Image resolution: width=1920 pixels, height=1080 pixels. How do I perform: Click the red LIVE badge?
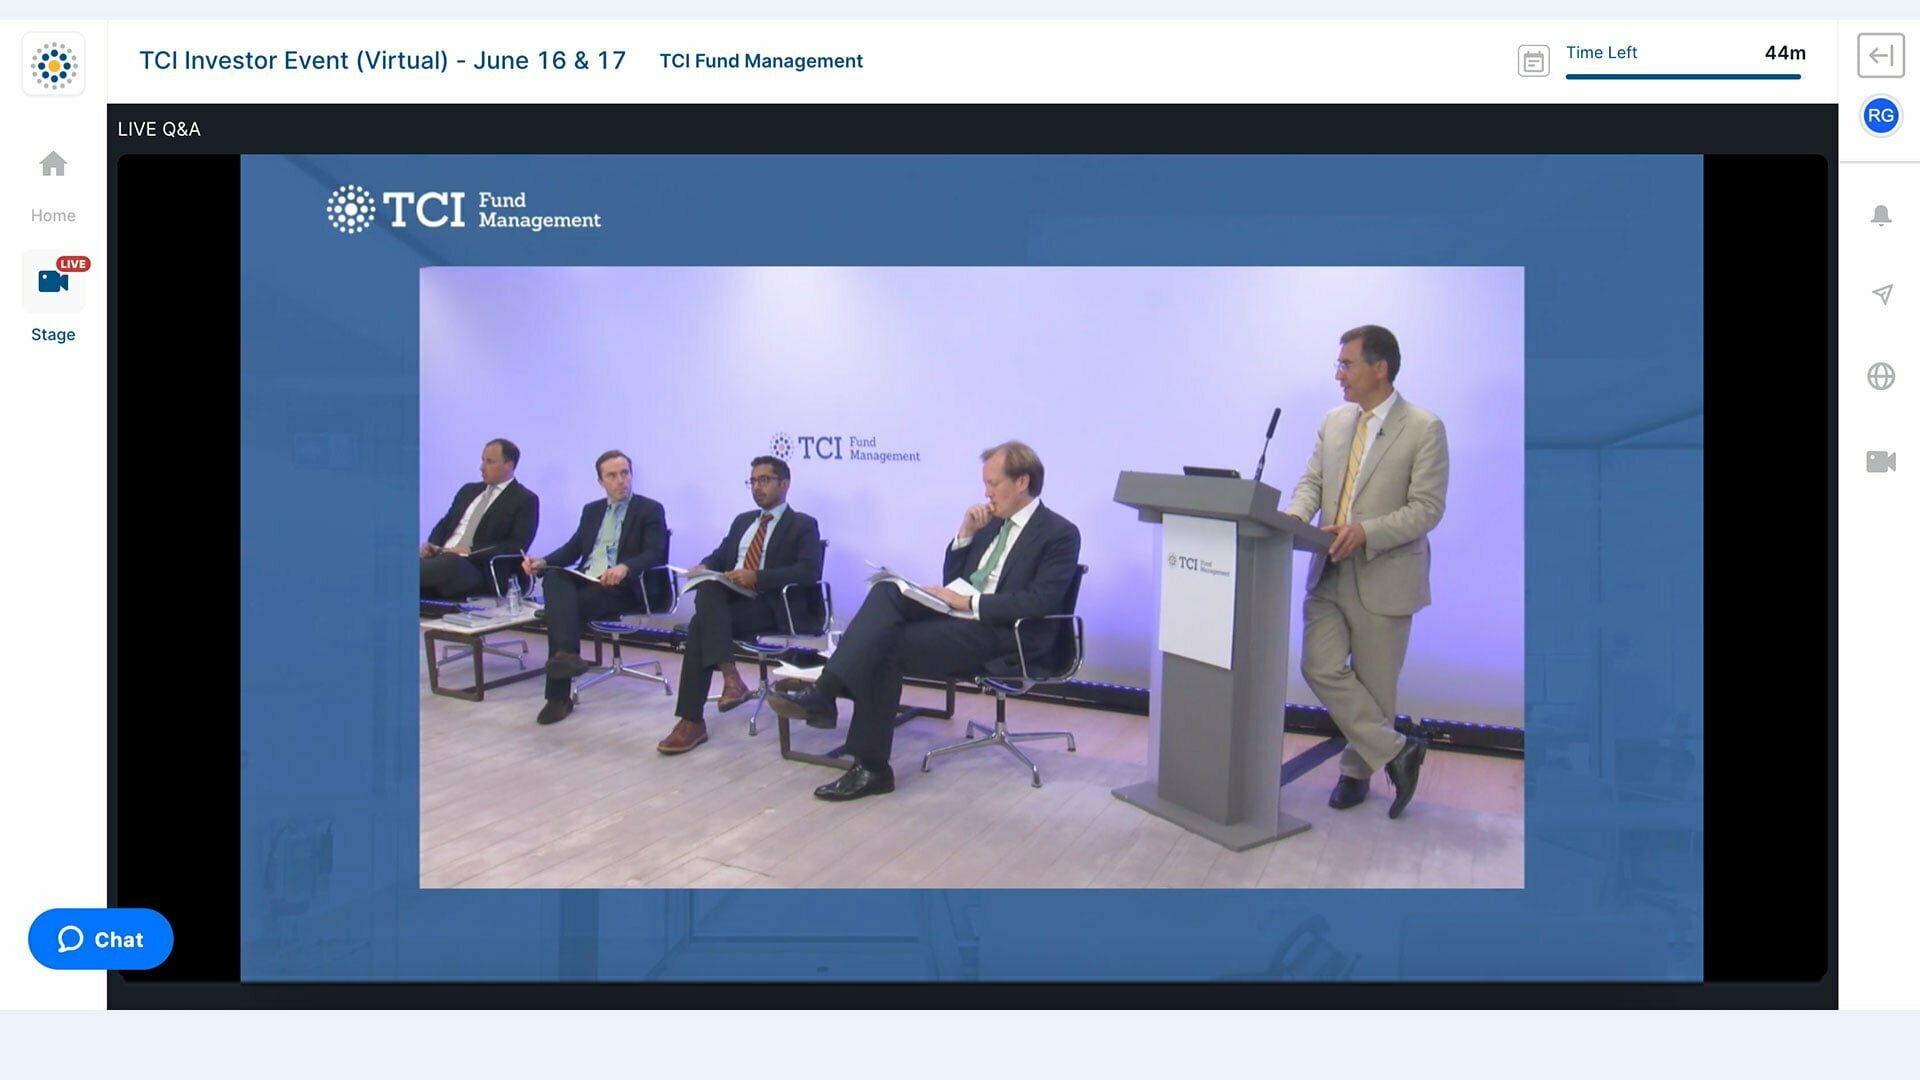73,264
